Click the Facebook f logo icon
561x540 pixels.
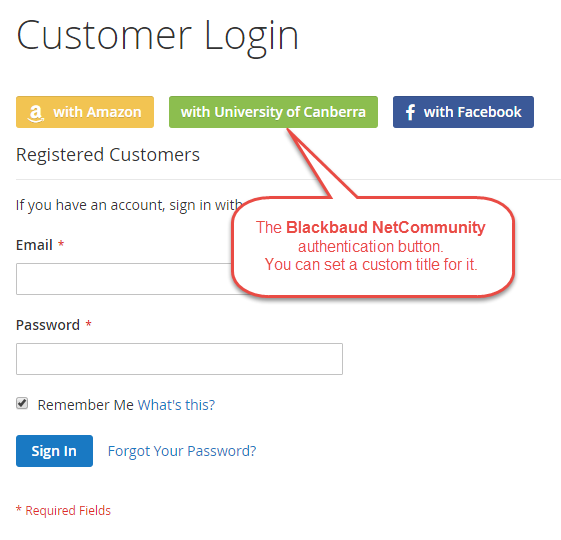410,112
